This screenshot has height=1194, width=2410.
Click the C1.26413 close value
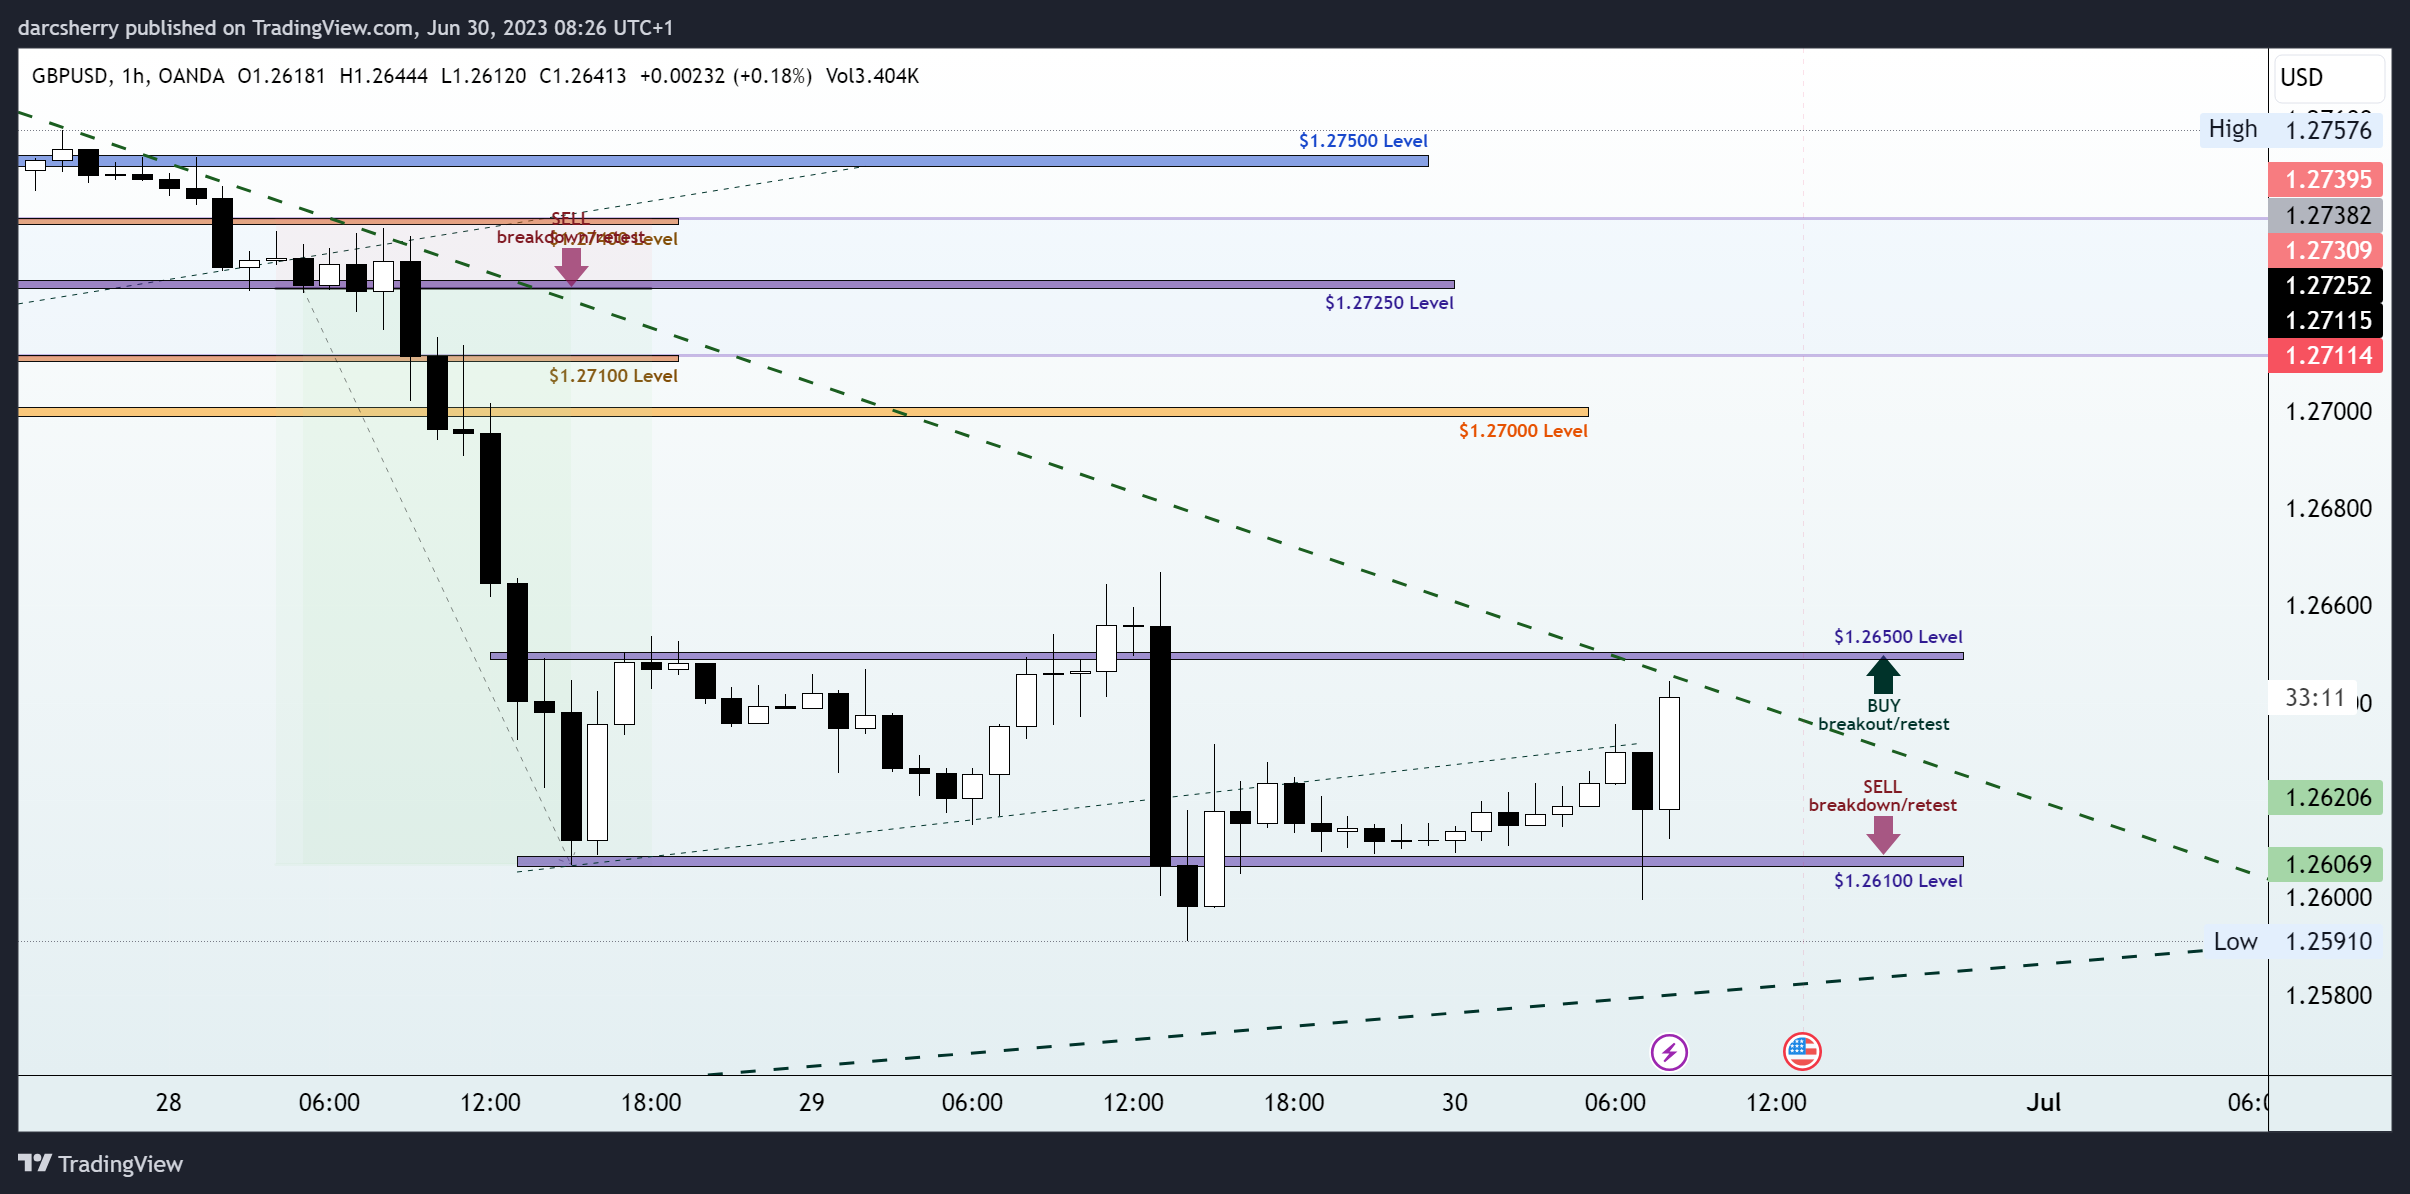click(582, 76)
